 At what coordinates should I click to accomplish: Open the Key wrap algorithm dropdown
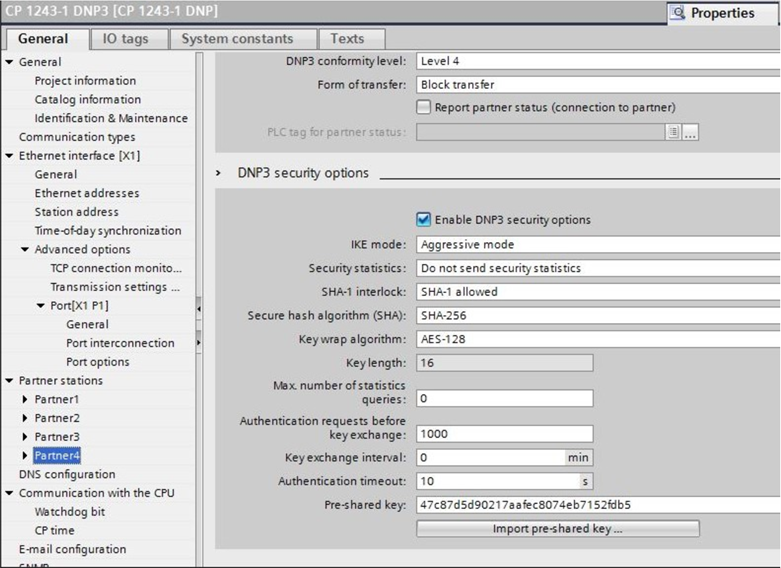click(597, 339)
